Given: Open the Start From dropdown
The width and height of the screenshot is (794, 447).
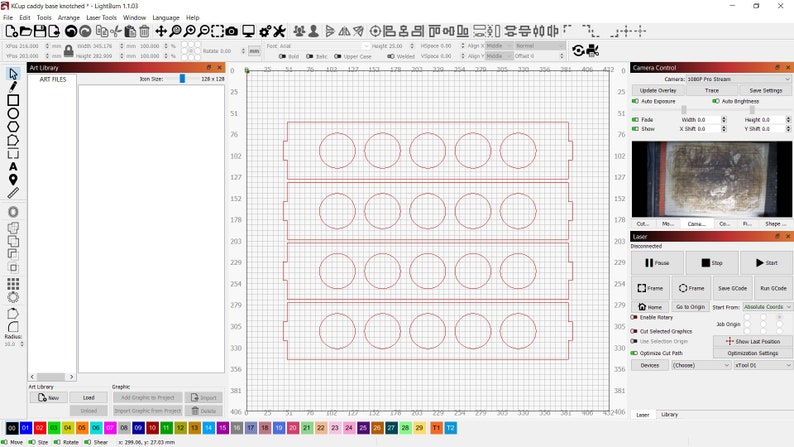Looking at the screenshot, I should tap(767, 307).
